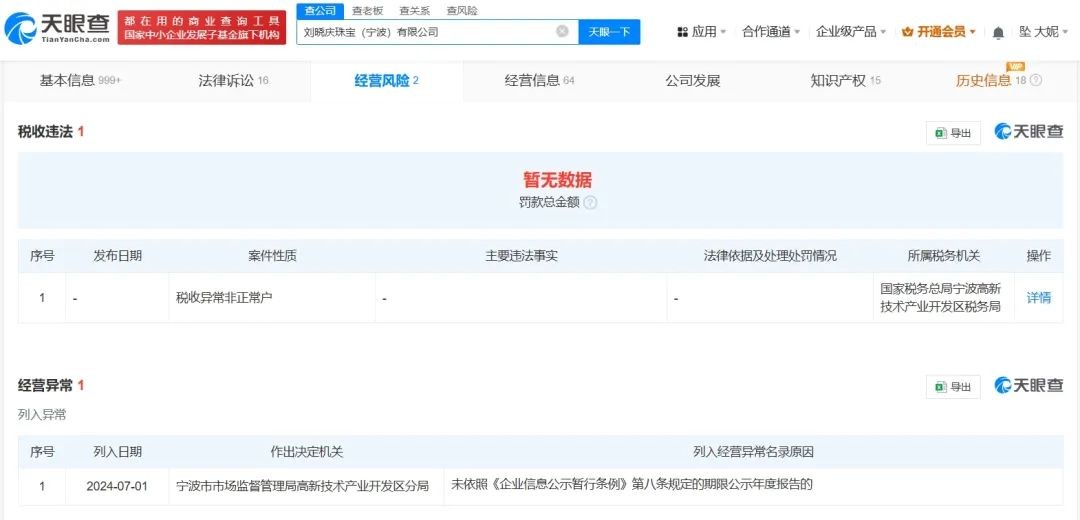
Task: Click the TianYanCha logo in header
Action: (x=58, y=28)
